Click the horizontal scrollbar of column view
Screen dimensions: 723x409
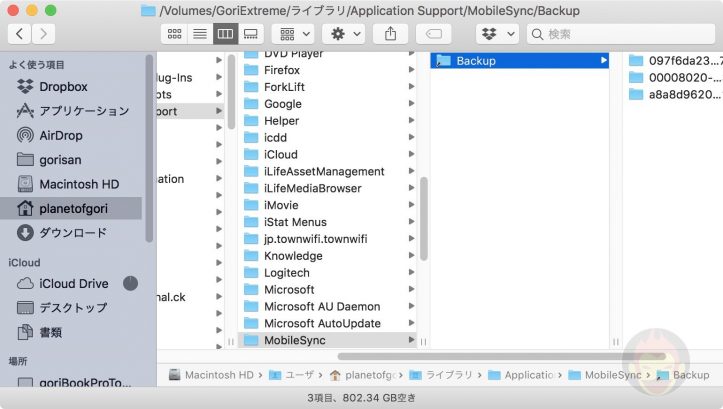[502, 356]
